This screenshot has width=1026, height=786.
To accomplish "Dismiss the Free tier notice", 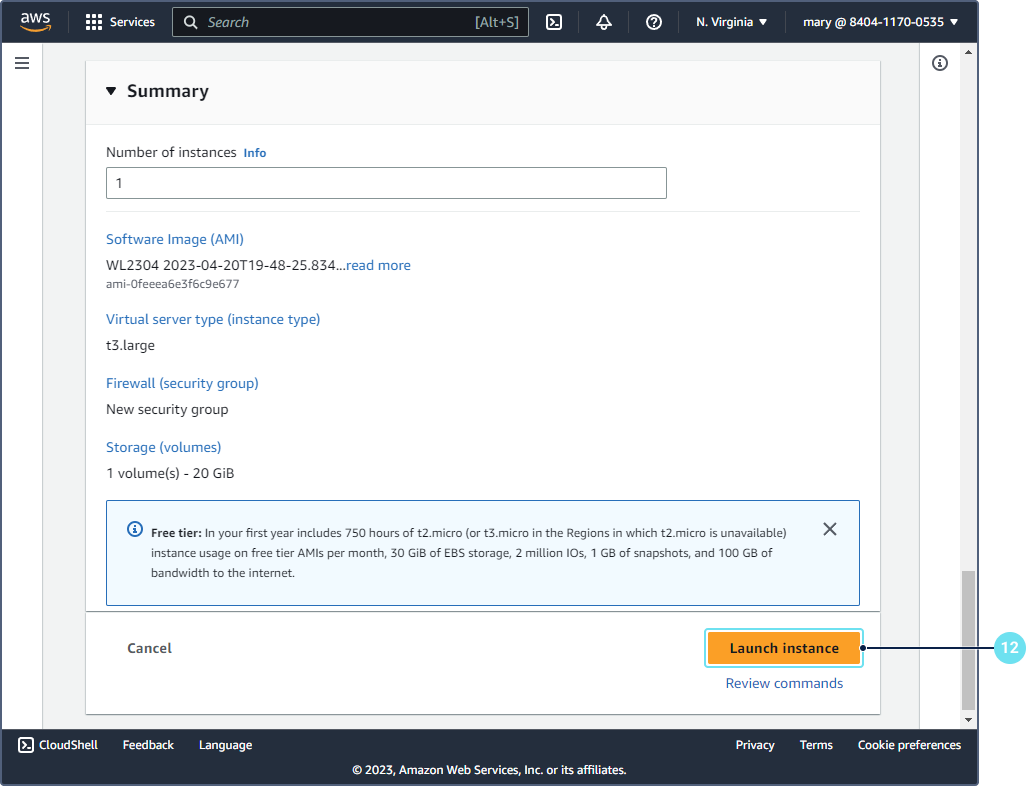I will pyautogui.click(x=829, y=529).
